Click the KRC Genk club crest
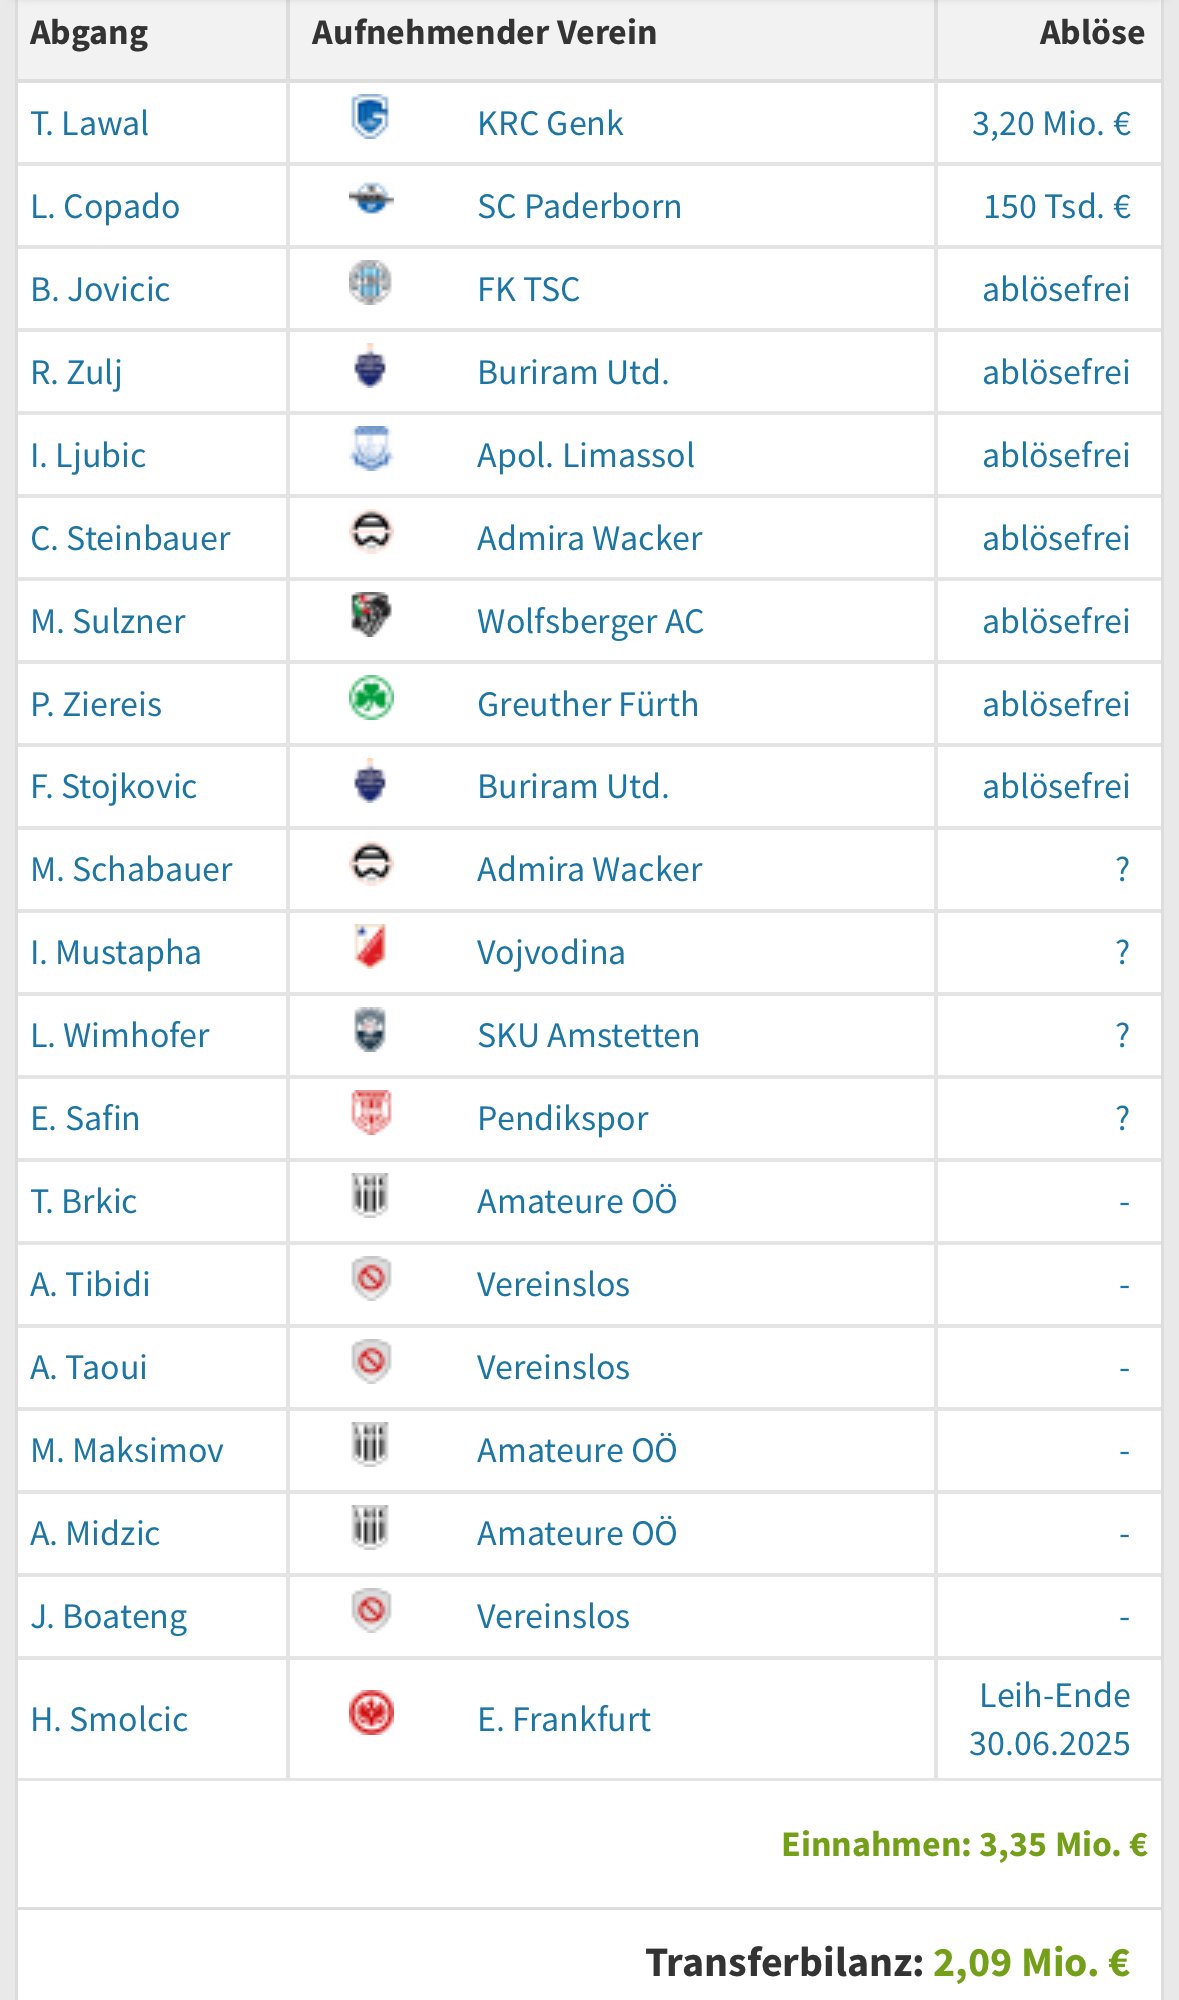 click(370, 118)
